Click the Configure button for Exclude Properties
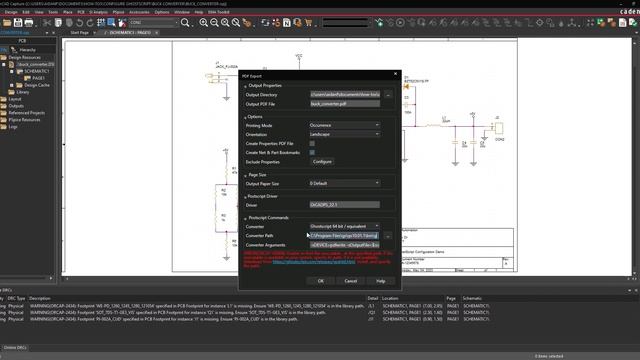This screenshot has width=640, height=360. [322, 162]
